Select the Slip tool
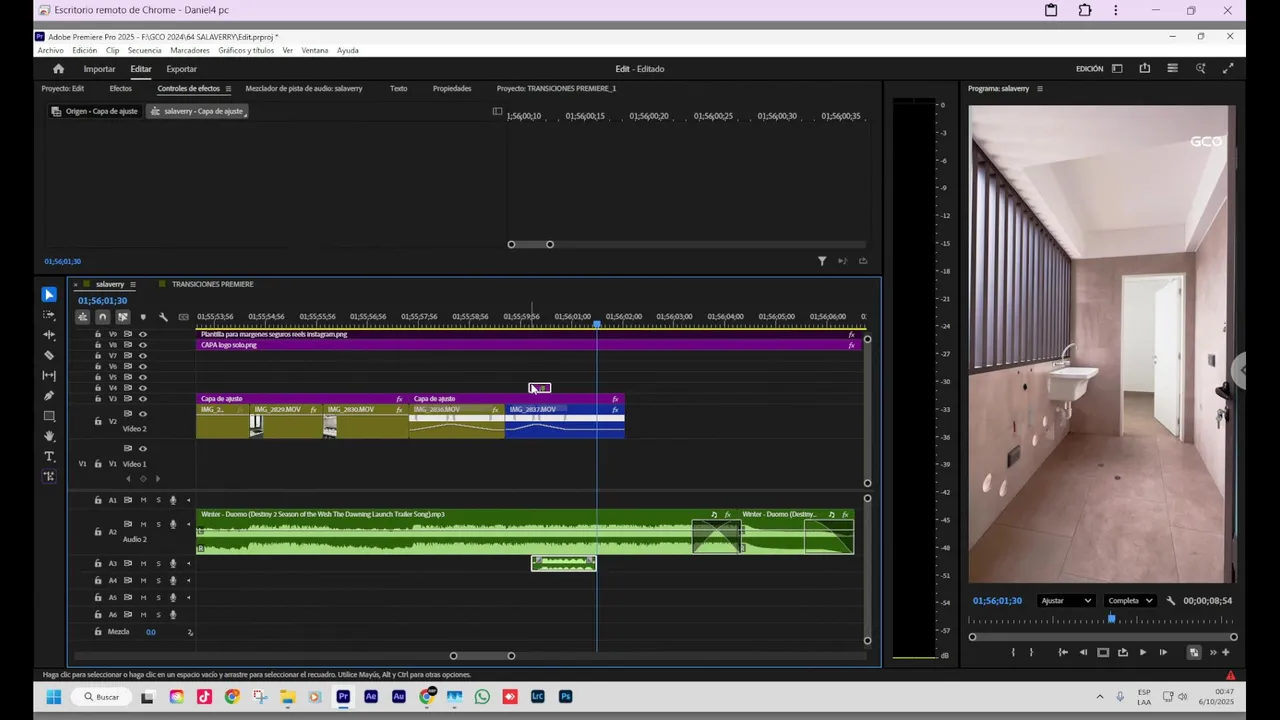Image resolution: width=1280 pixels, height=720 pixels. pos(49,375)
